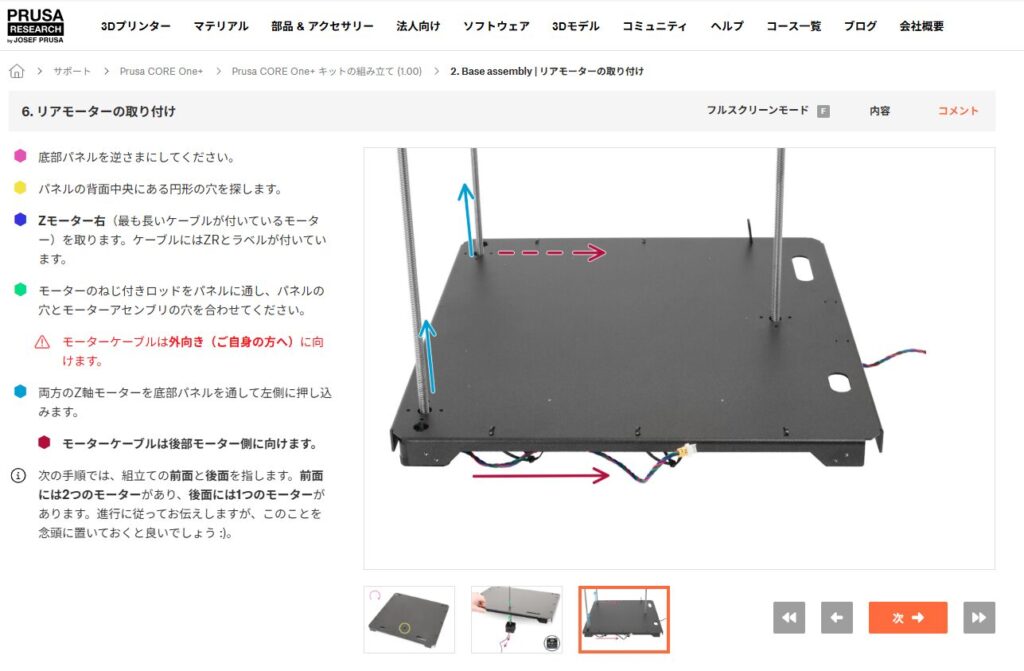The height and width of the screenshot is (671, 1024).
Task: Jump to first step with rewind button
Action: click(789, 617)
